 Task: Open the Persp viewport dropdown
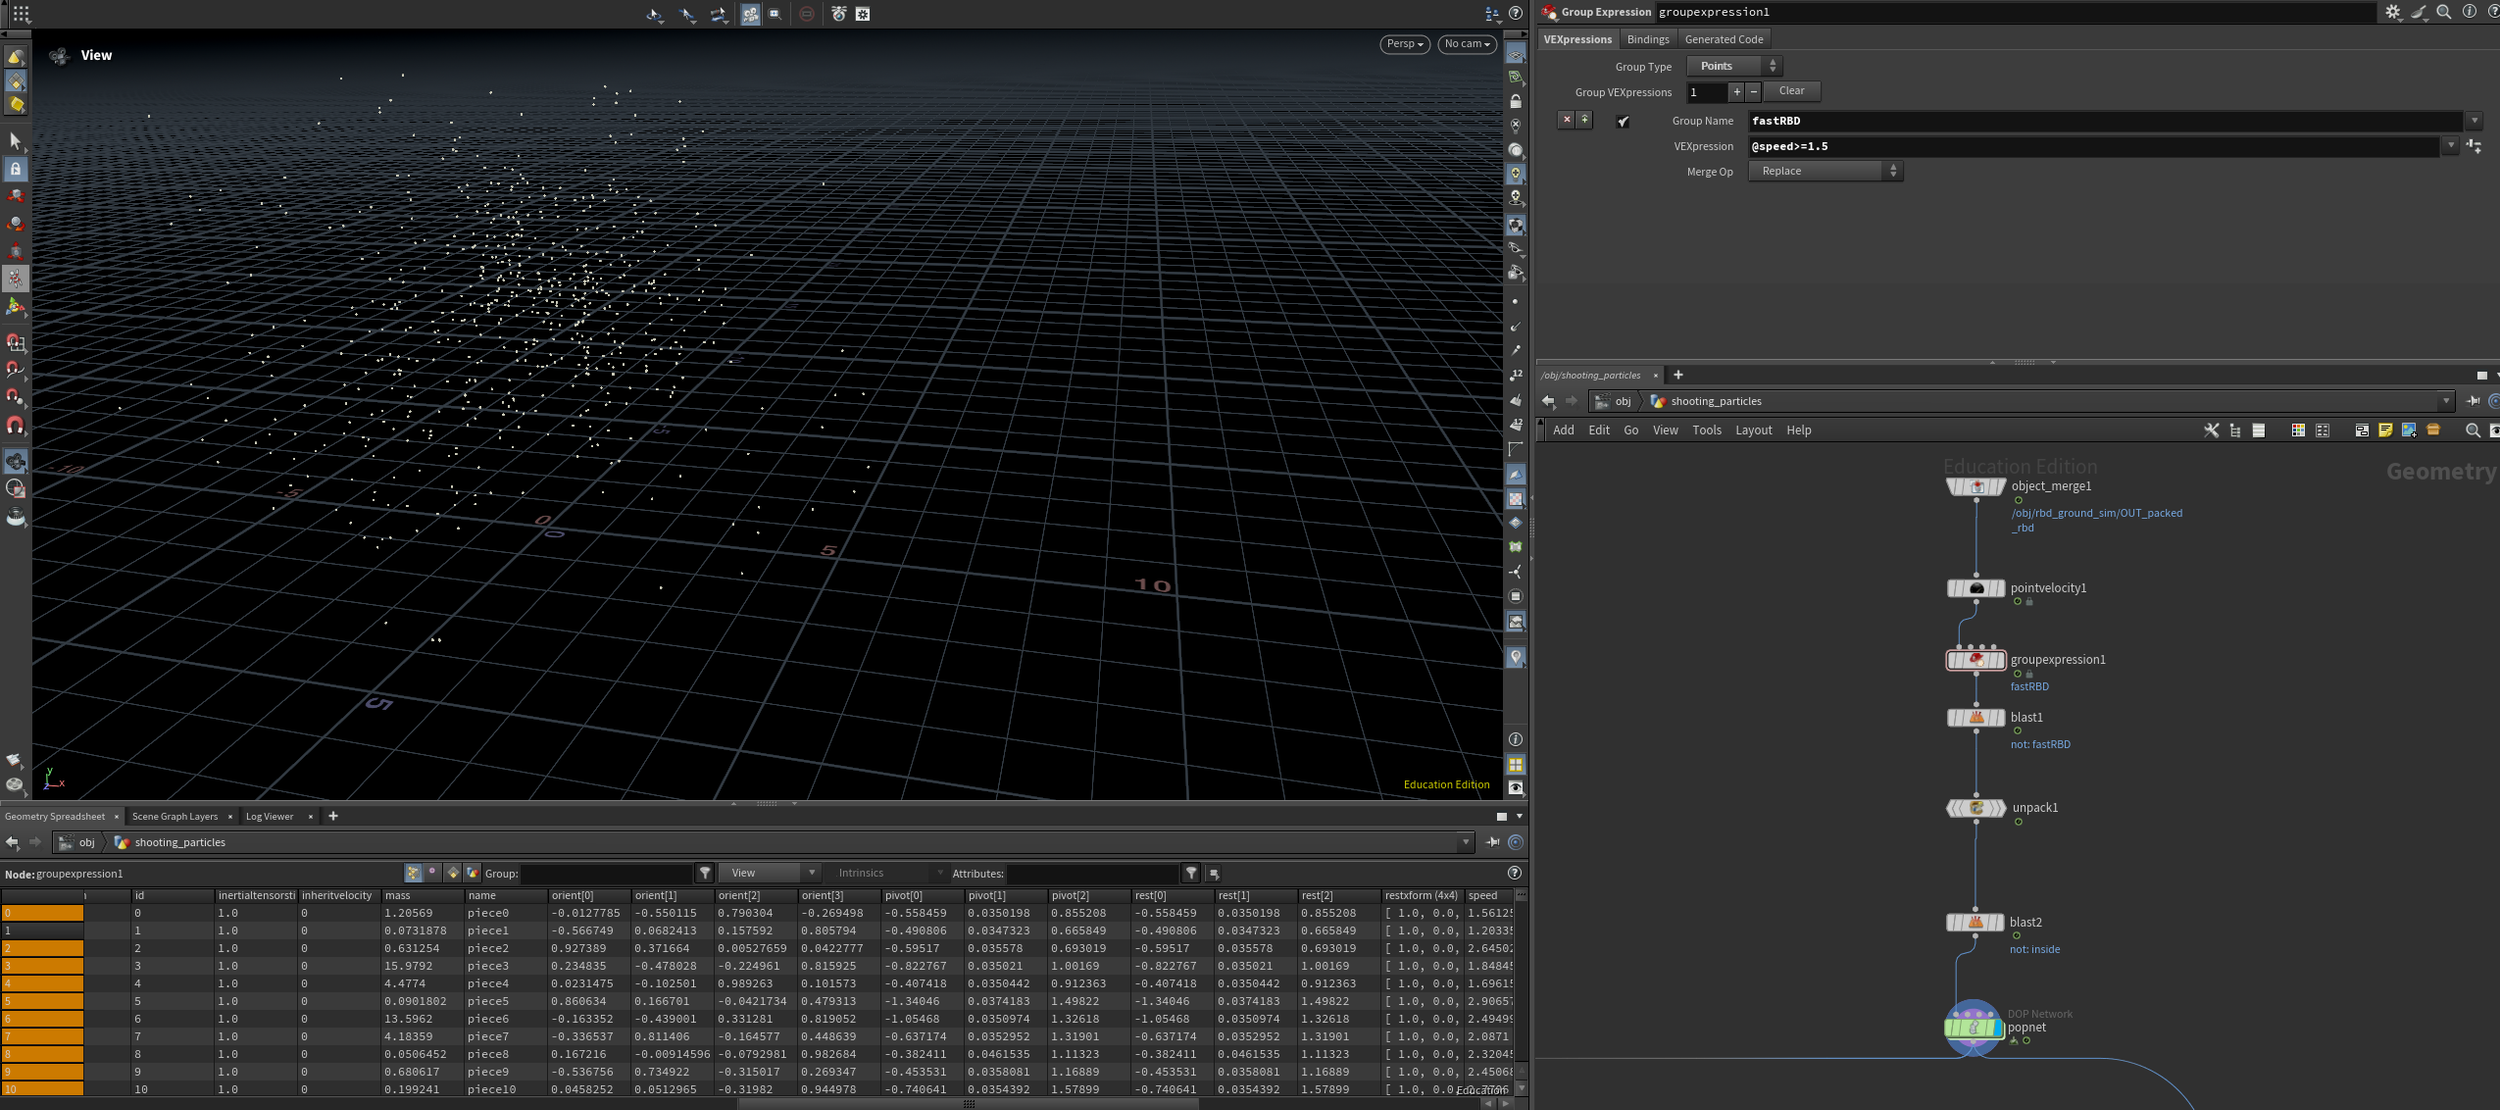[x=1404, y=44]
